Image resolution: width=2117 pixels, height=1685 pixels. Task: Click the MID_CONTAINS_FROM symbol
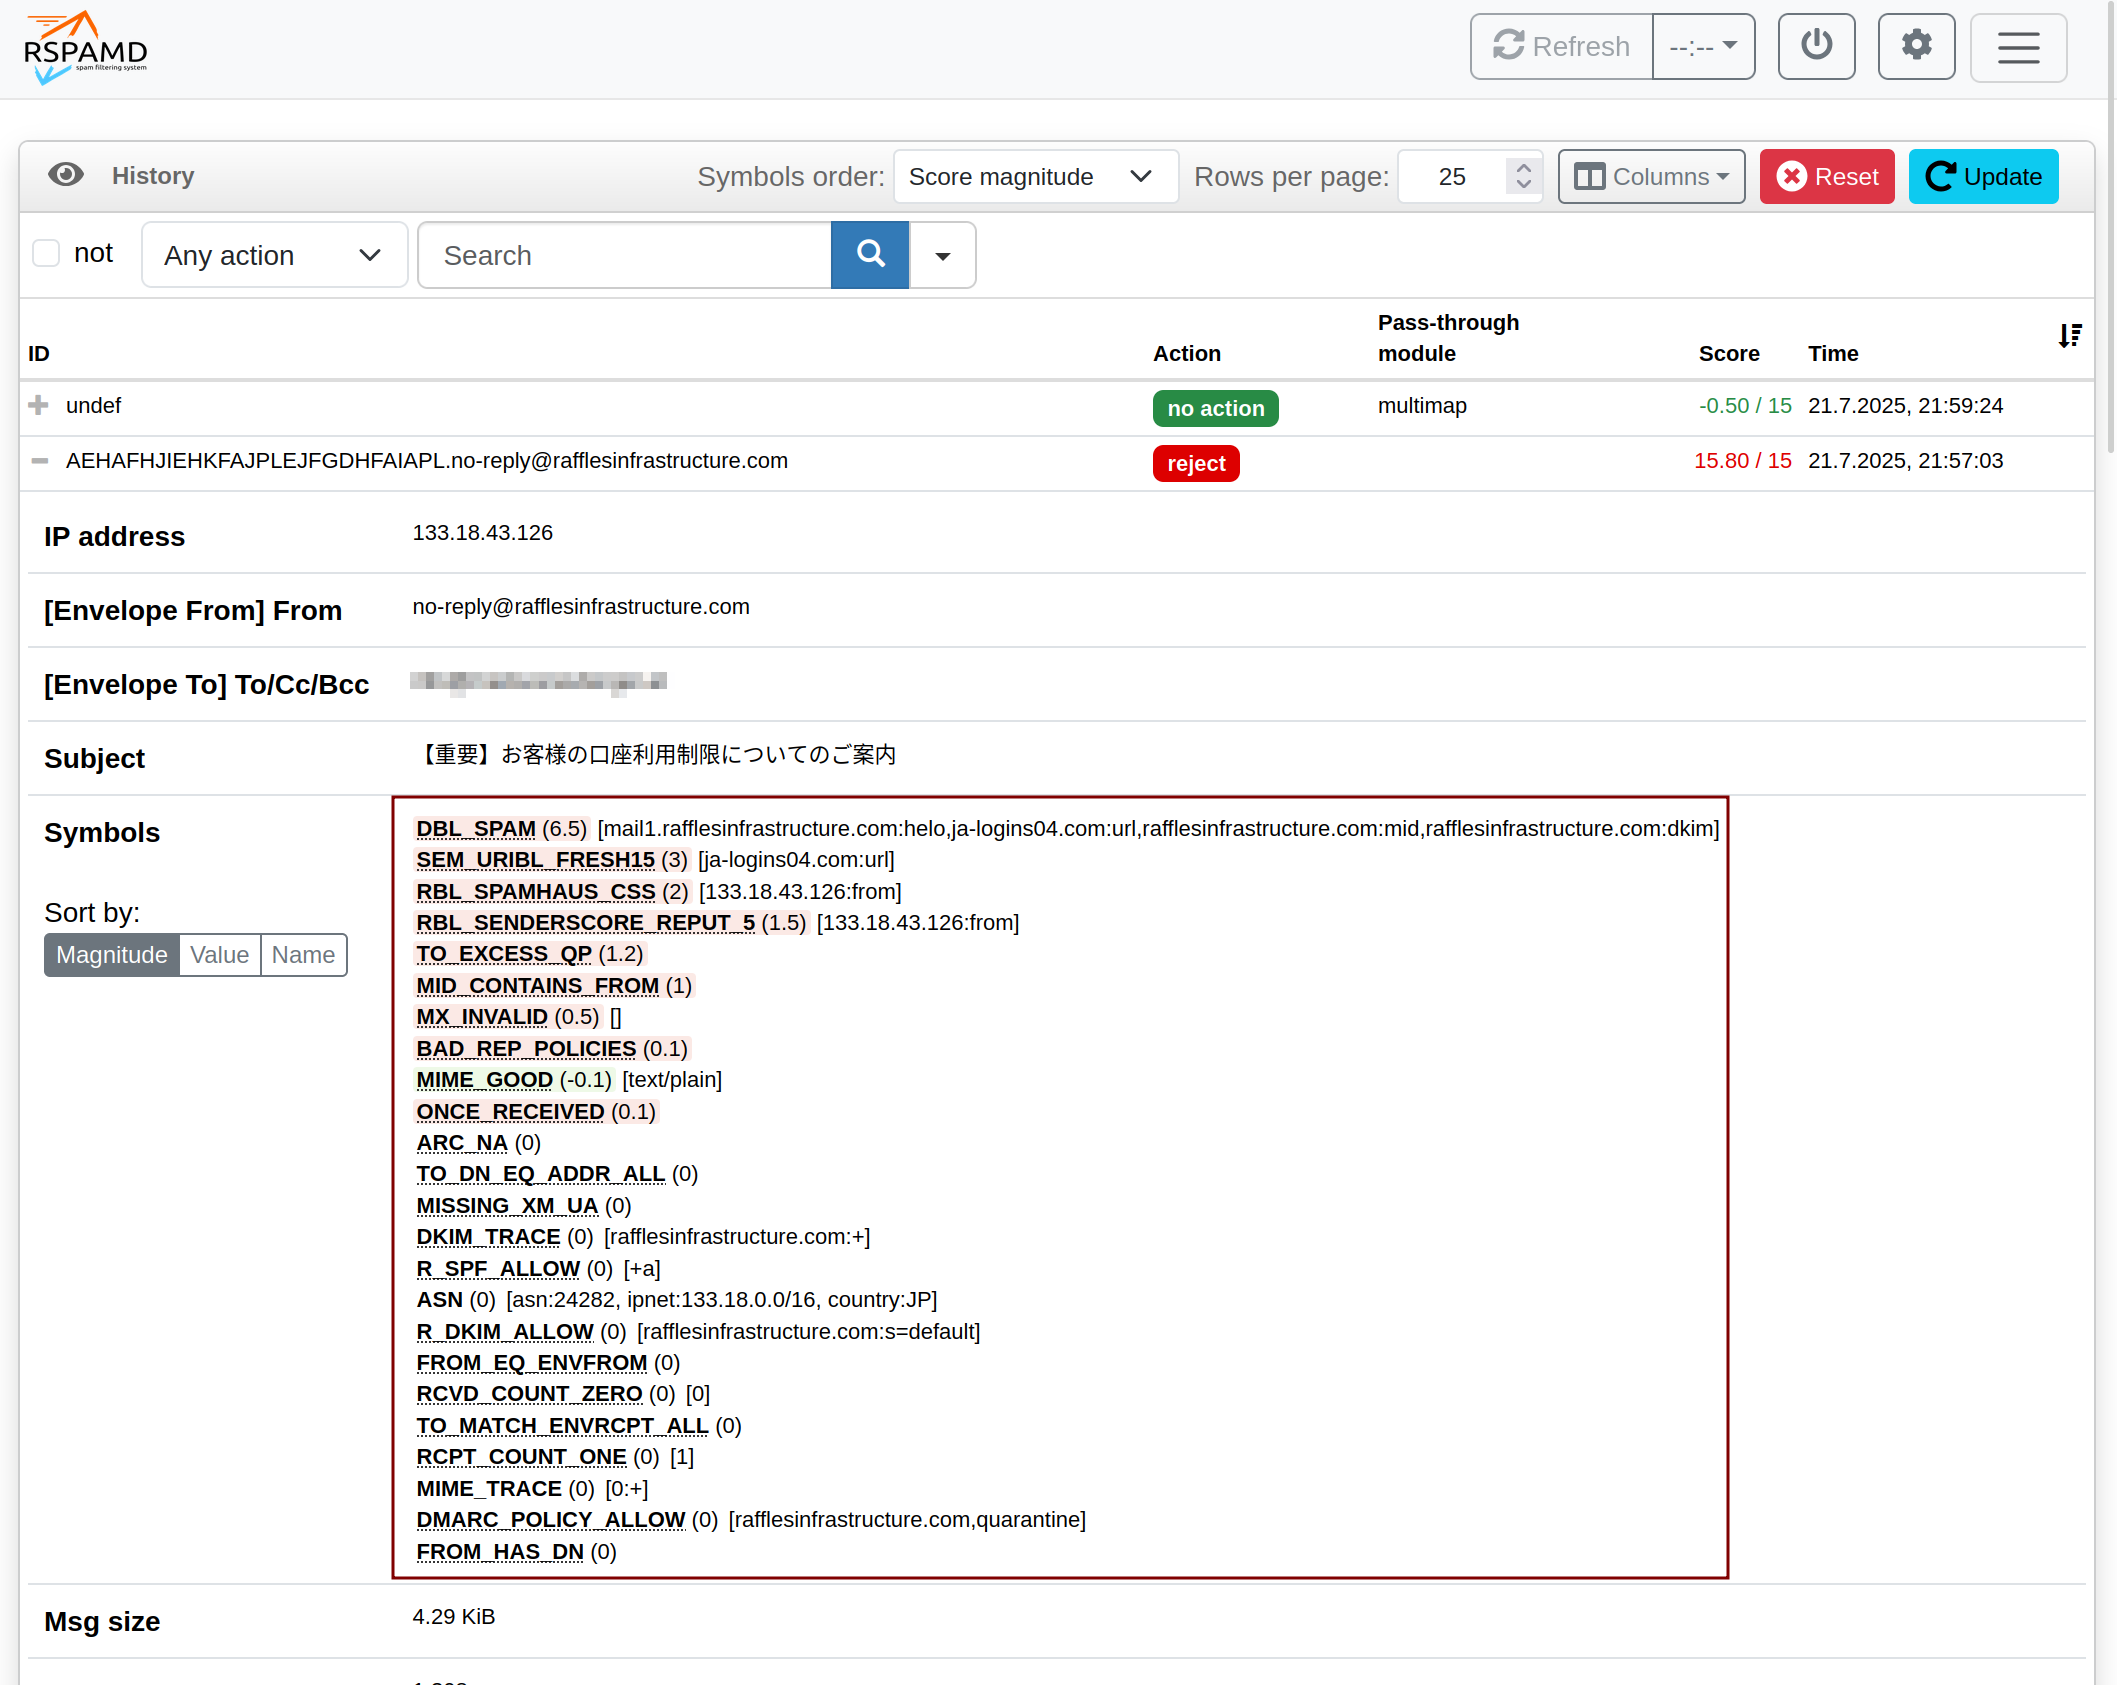tap(538, 986)
